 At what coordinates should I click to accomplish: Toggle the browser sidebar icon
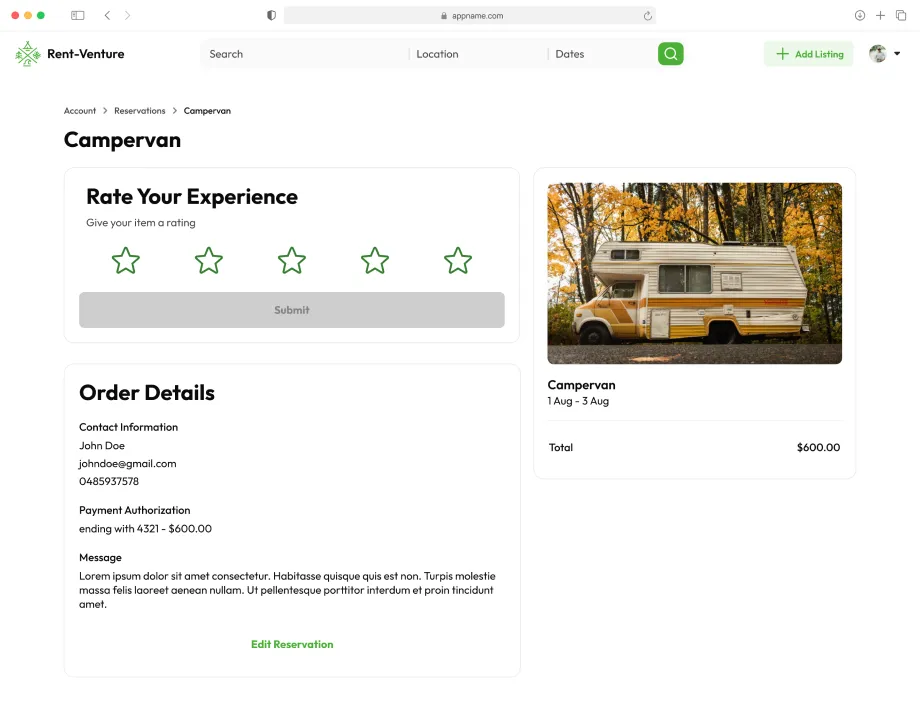(x=77, y=15)
